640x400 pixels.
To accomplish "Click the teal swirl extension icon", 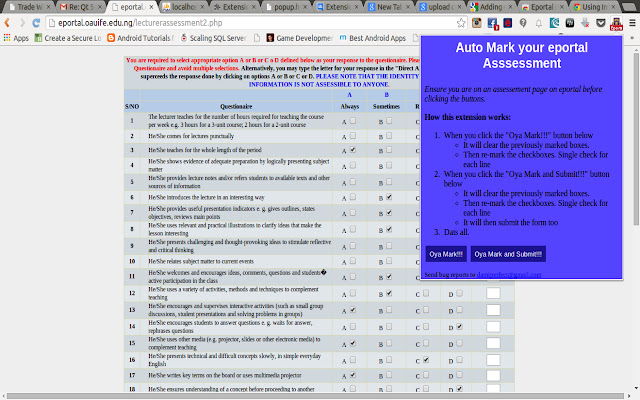I will pos(554,23).
